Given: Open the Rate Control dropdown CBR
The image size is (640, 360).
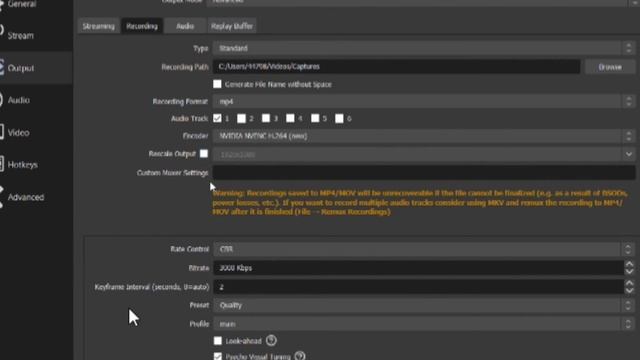Looking at the screenshot, I should click(424, 249).
